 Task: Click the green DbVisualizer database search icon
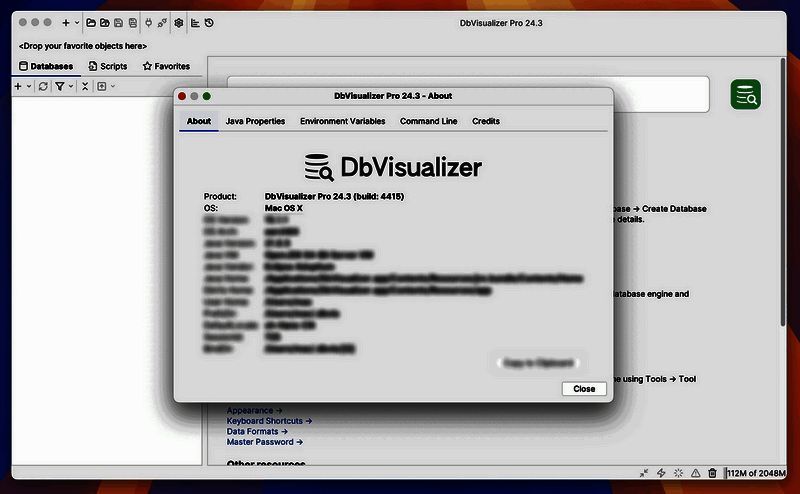pyautogui.click(x=745, y=94)
